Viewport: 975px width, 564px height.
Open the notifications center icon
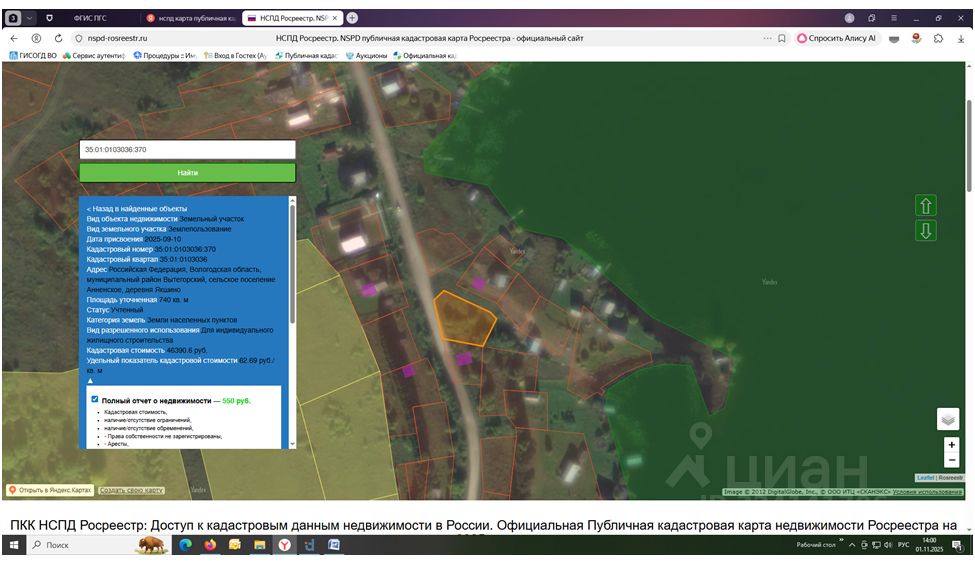click(957, 545)
